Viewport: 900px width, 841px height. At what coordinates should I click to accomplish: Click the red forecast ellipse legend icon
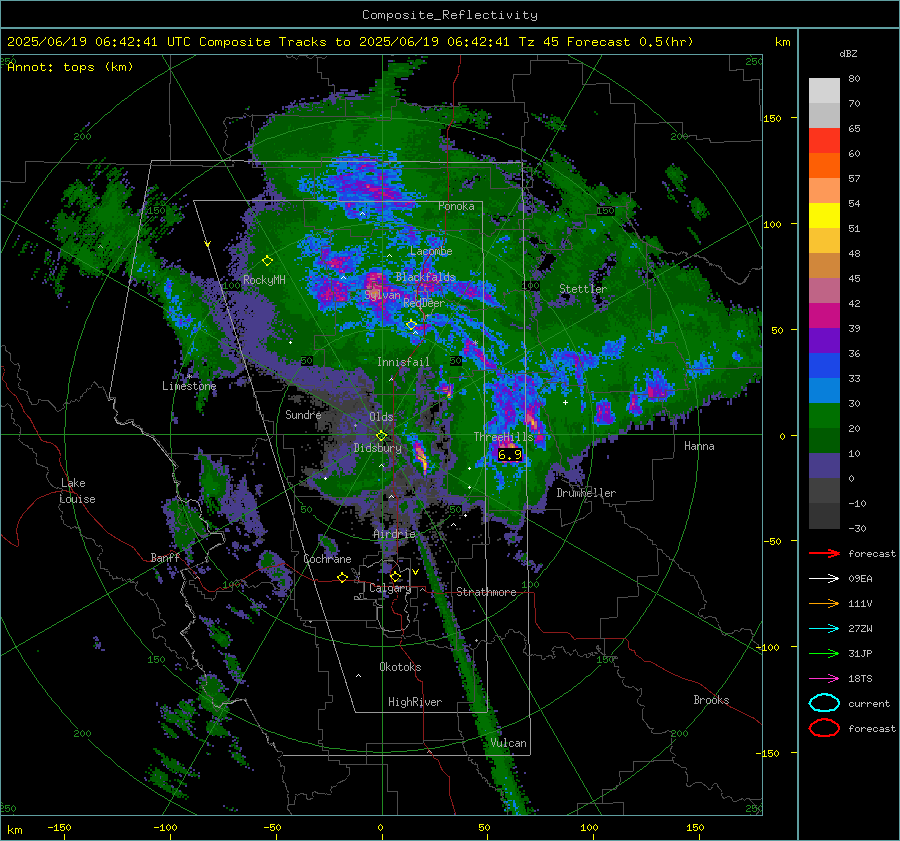(824, 728)
